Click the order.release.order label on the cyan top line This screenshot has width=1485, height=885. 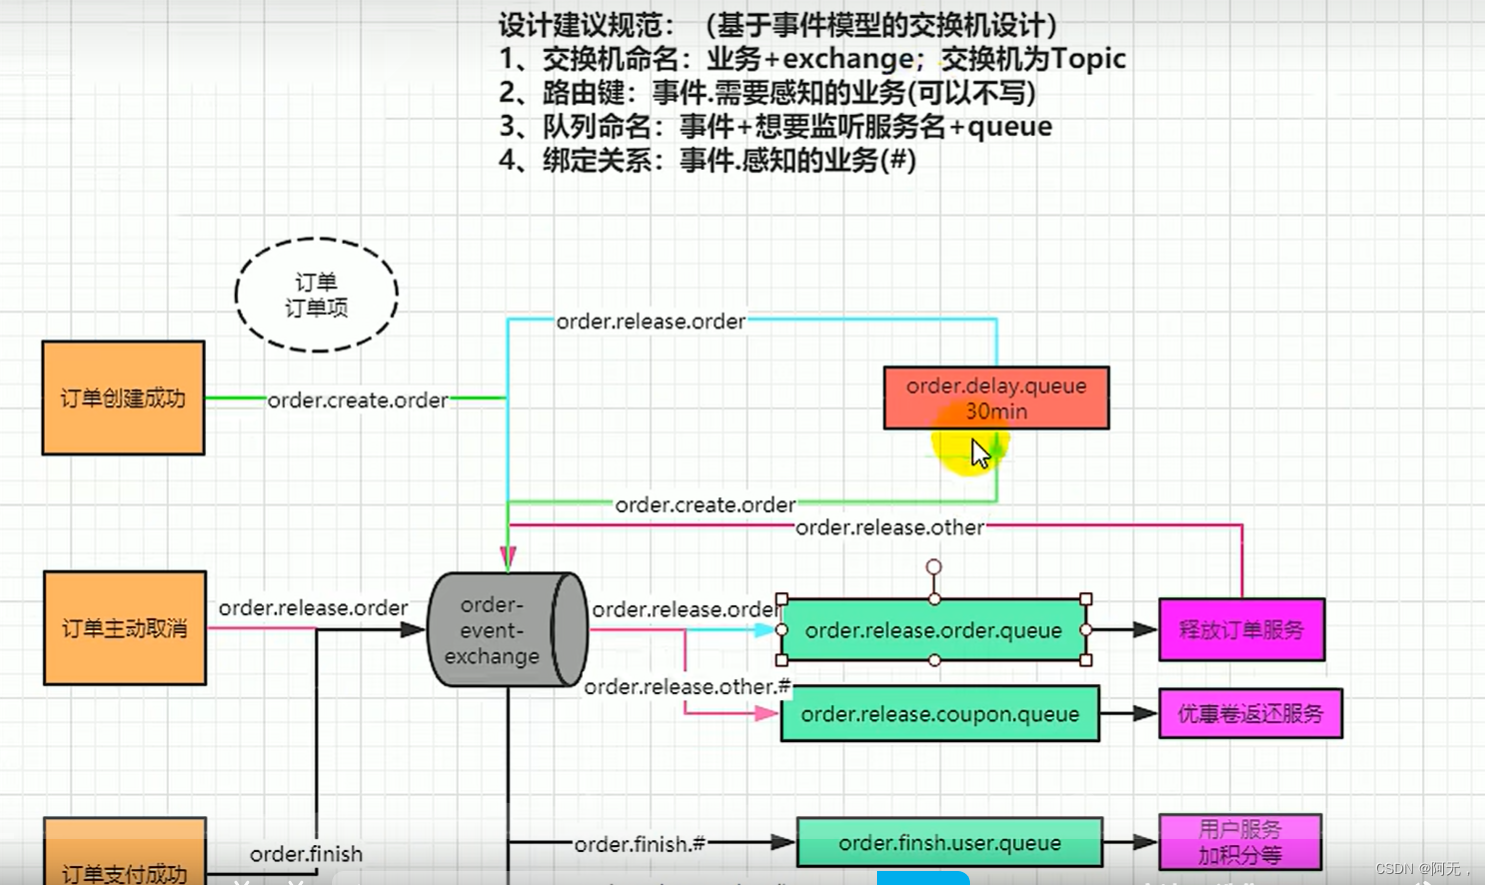coord(651,321)
